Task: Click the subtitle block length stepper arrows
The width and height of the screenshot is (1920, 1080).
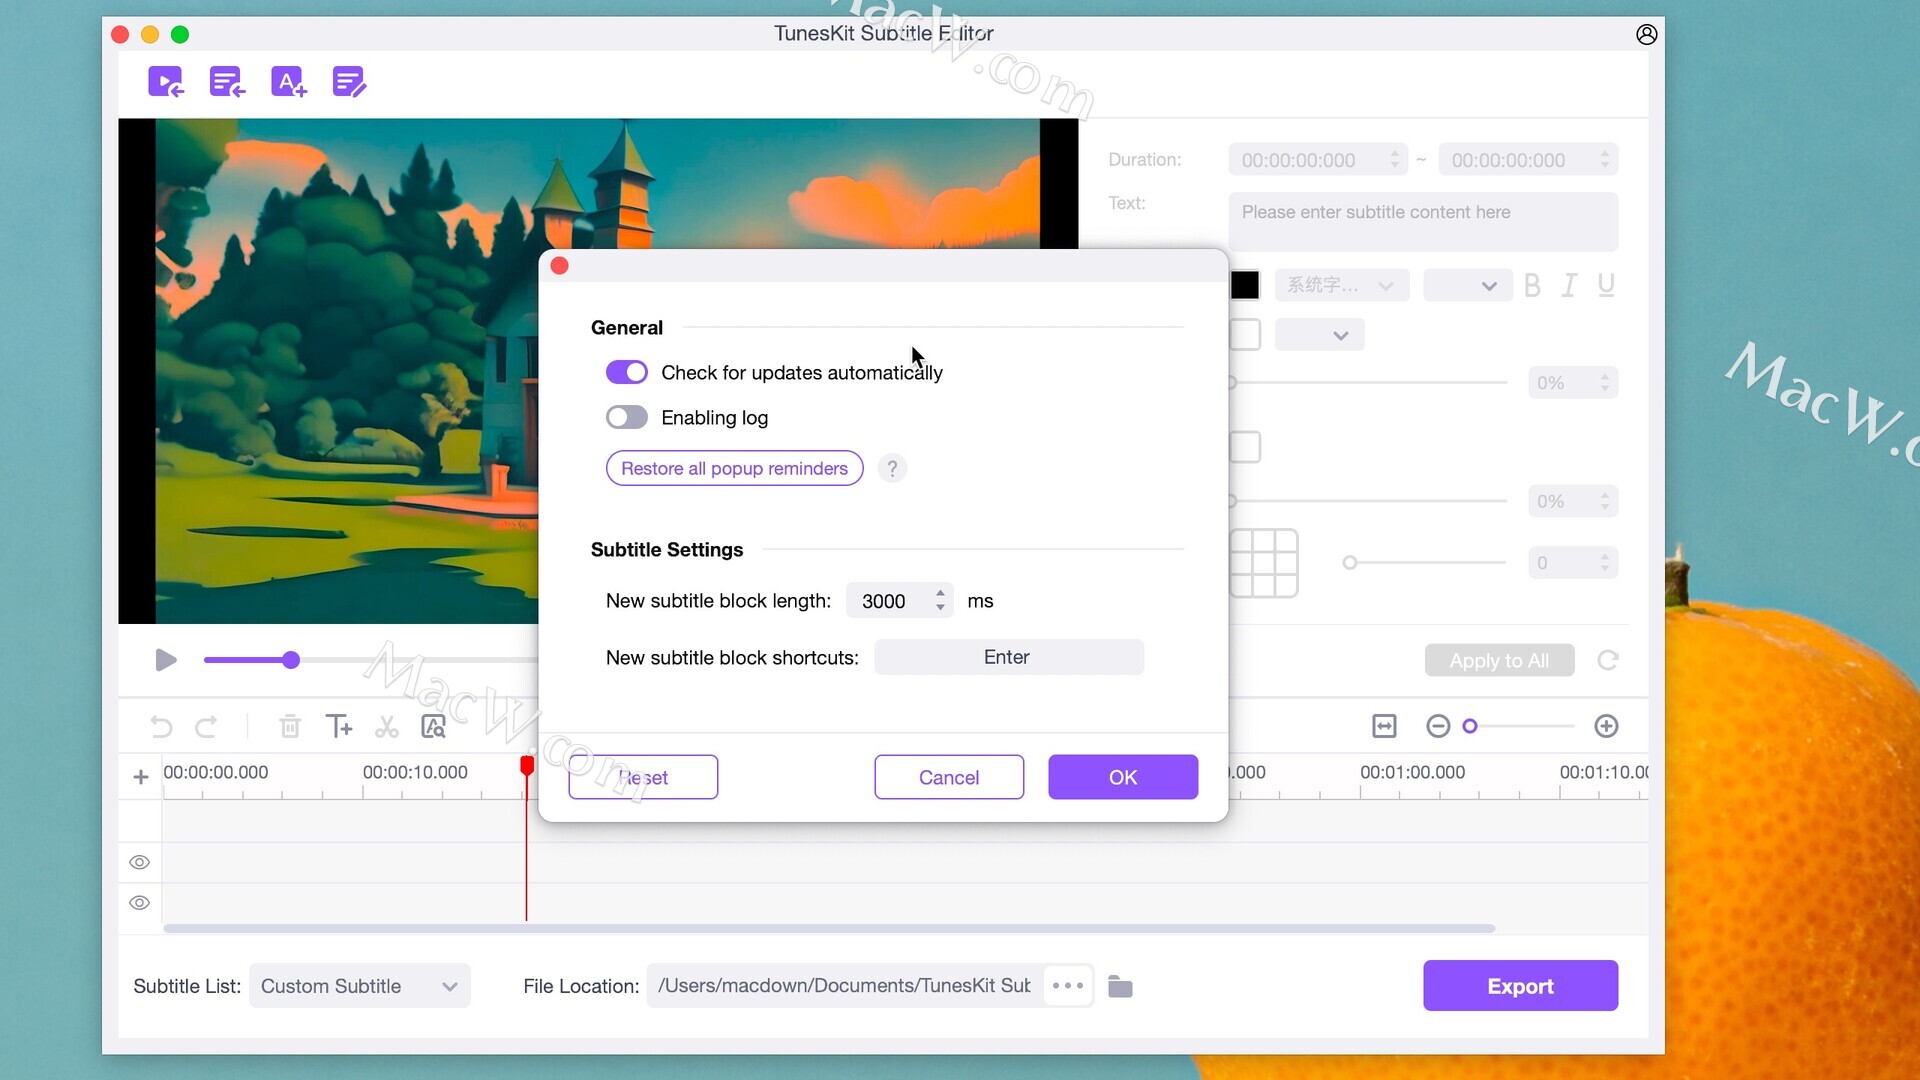Action: [940, 600]
